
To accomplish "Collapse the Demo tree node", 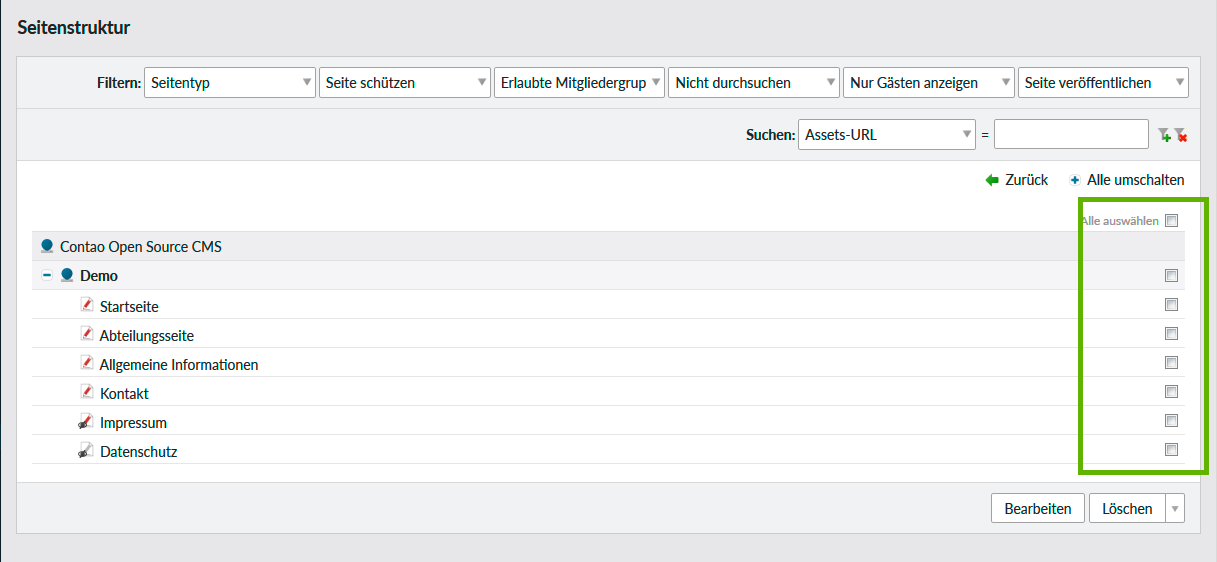I will click(47, 276).
